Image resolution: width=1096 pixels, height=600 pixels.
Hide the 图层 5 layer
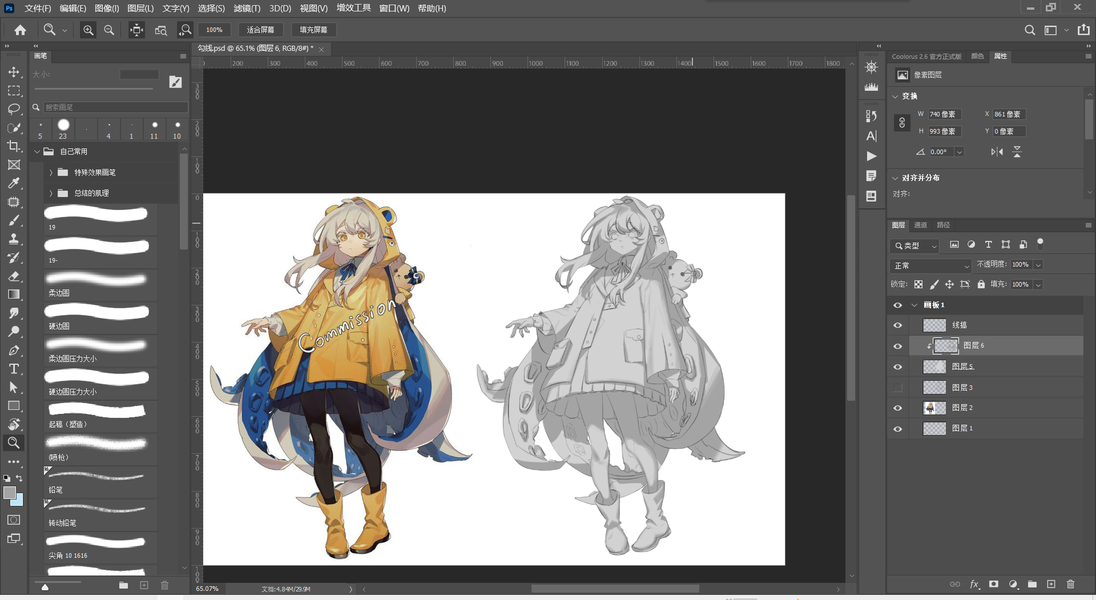tap(897, 366)
